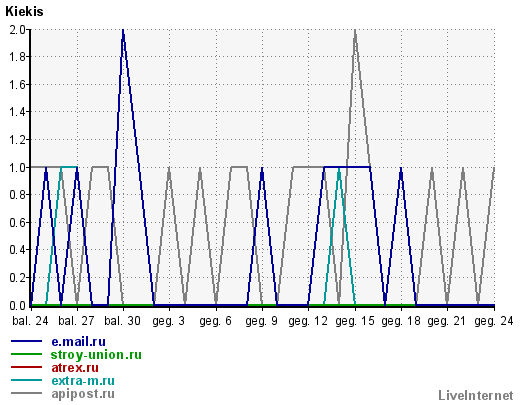Click the geg. 3 axis label
The height and width of the screenshot is (405, 520).
coord(169,321)
